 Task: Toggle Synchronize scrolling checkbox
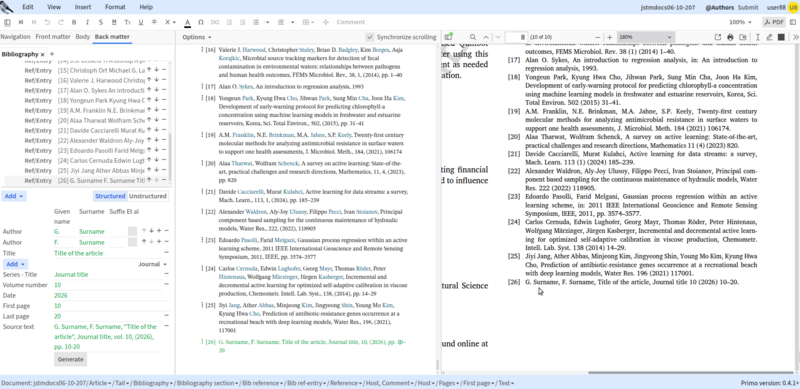pyautogui.click(x=369, y=37)
